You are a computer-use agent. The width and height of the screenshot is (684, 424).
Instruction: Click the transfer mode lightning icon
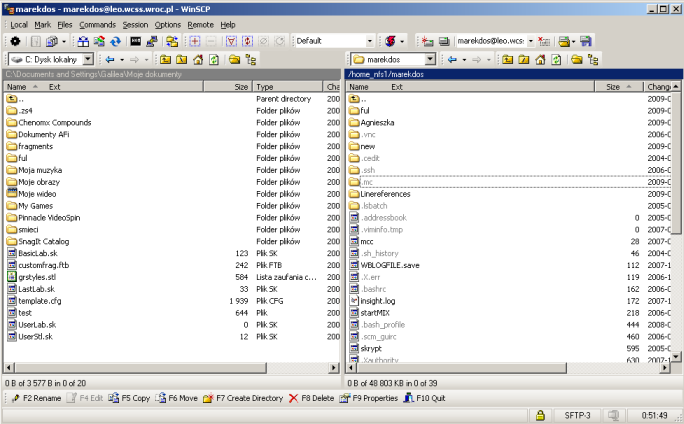[390, 41]
